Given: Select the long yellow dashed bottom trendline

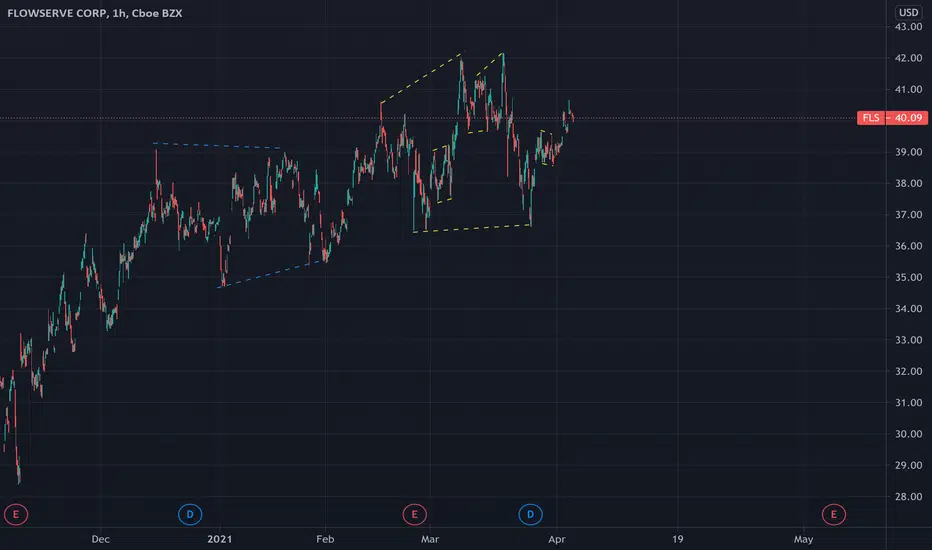Looking at the screenshot, I should coord(472,228).
